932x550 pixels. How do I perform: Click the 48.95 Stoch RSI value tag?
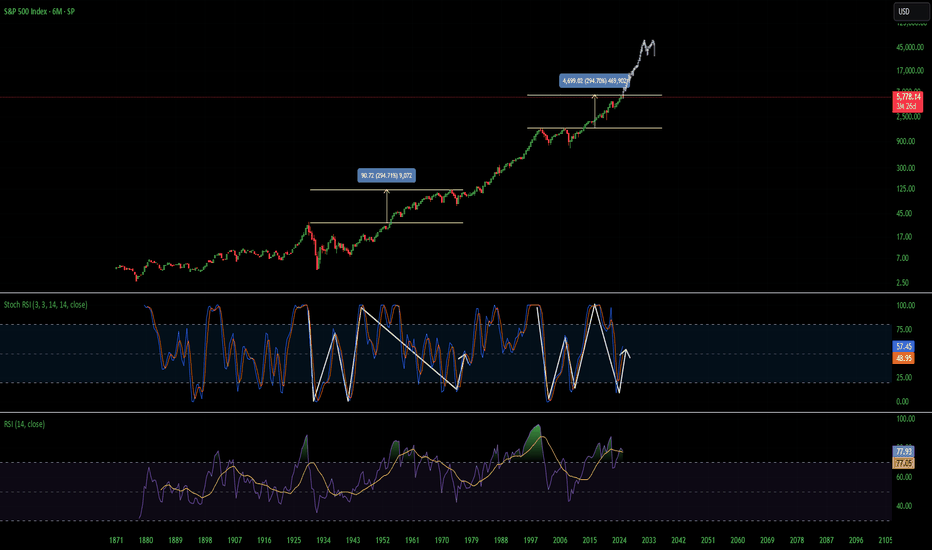pos(904,358)
